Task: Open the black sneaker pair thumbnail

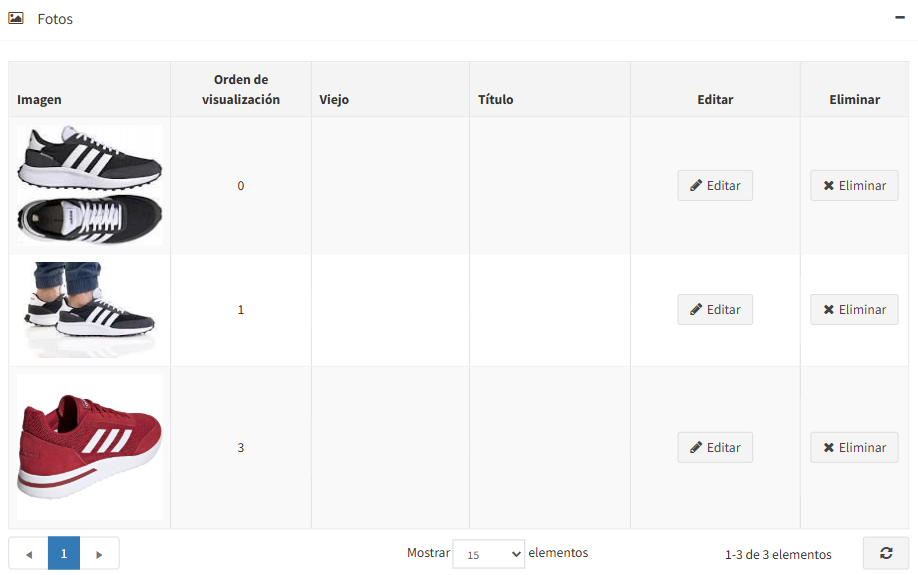Action: pos(89,185)
